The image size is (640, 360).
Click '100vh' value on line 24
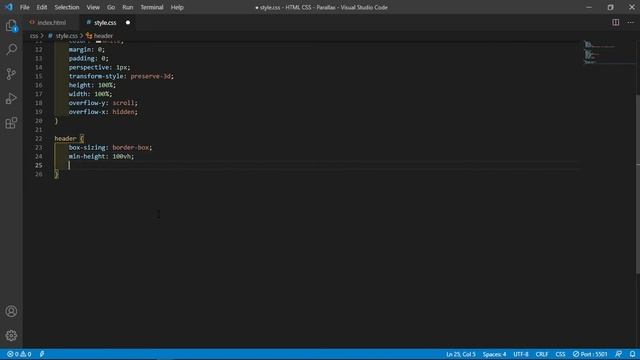(122, 156)
